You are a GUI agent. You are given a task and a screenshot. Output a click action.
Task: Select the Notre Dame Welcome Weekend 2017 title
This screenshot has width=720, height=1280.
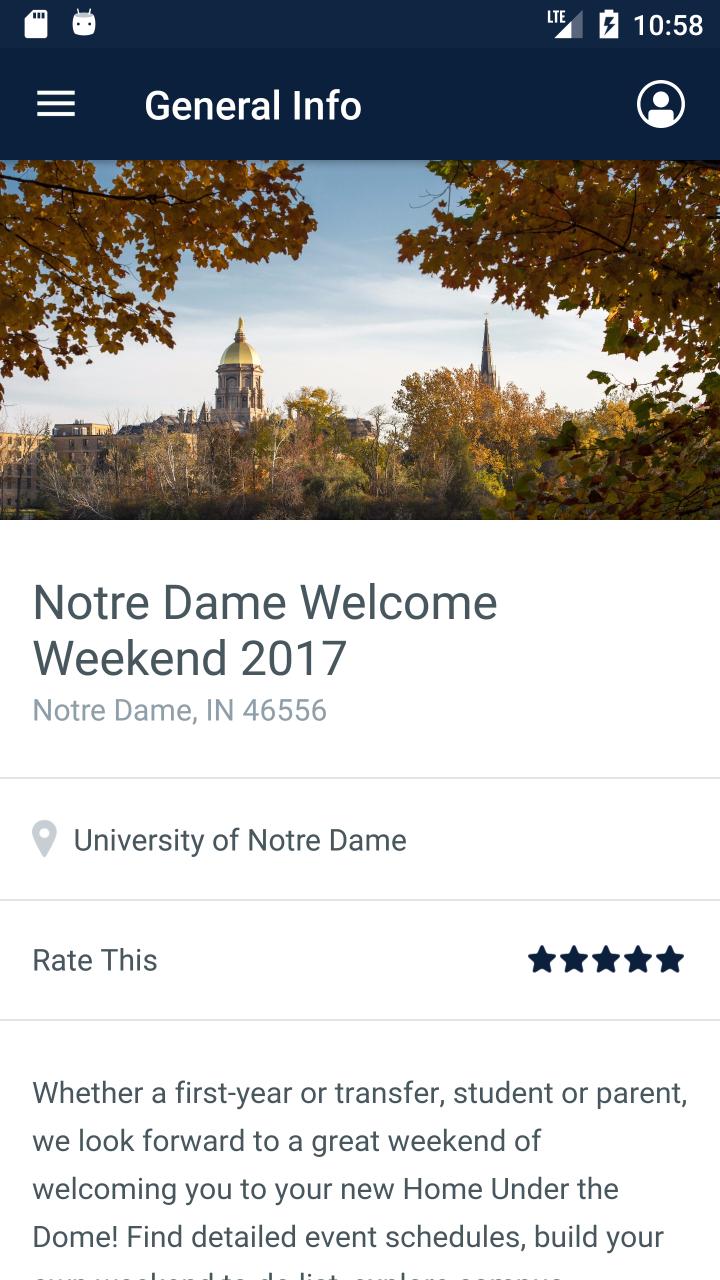(265, 630)
